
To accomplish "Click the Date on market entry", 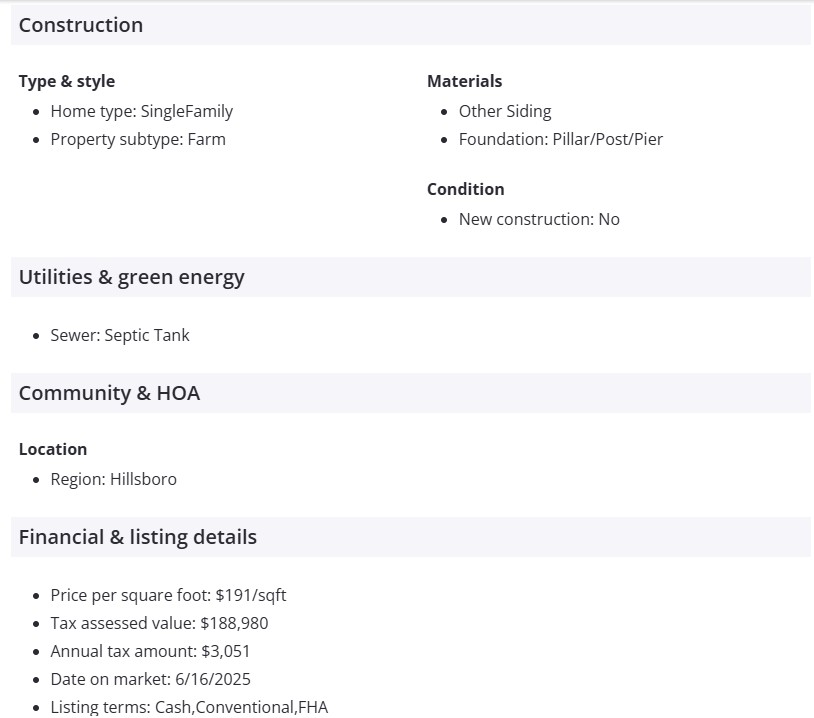I will (x=150, y=679).
